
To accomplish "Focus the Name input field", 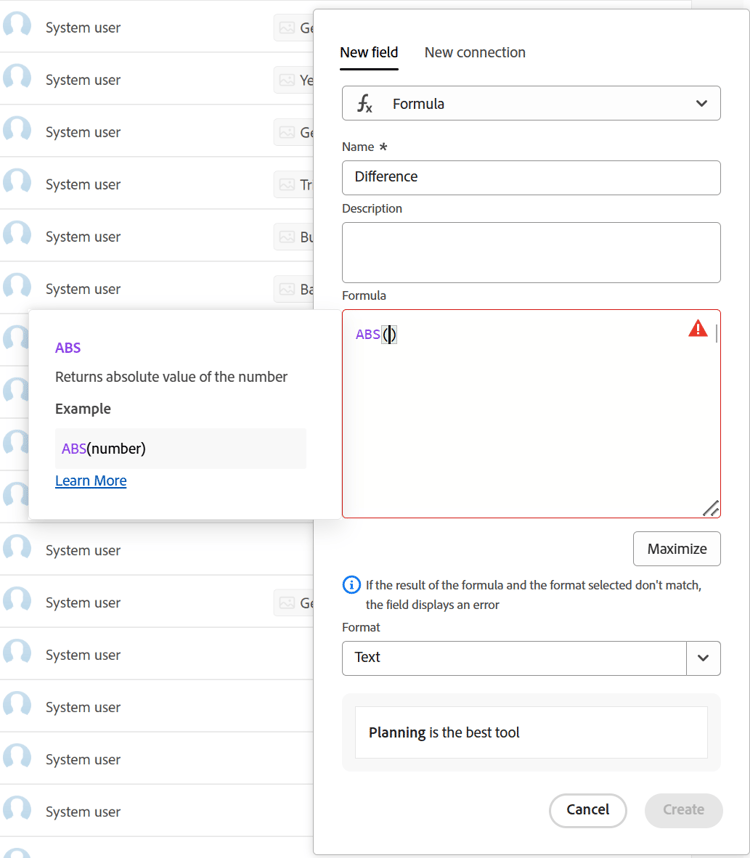I will 531,177.
